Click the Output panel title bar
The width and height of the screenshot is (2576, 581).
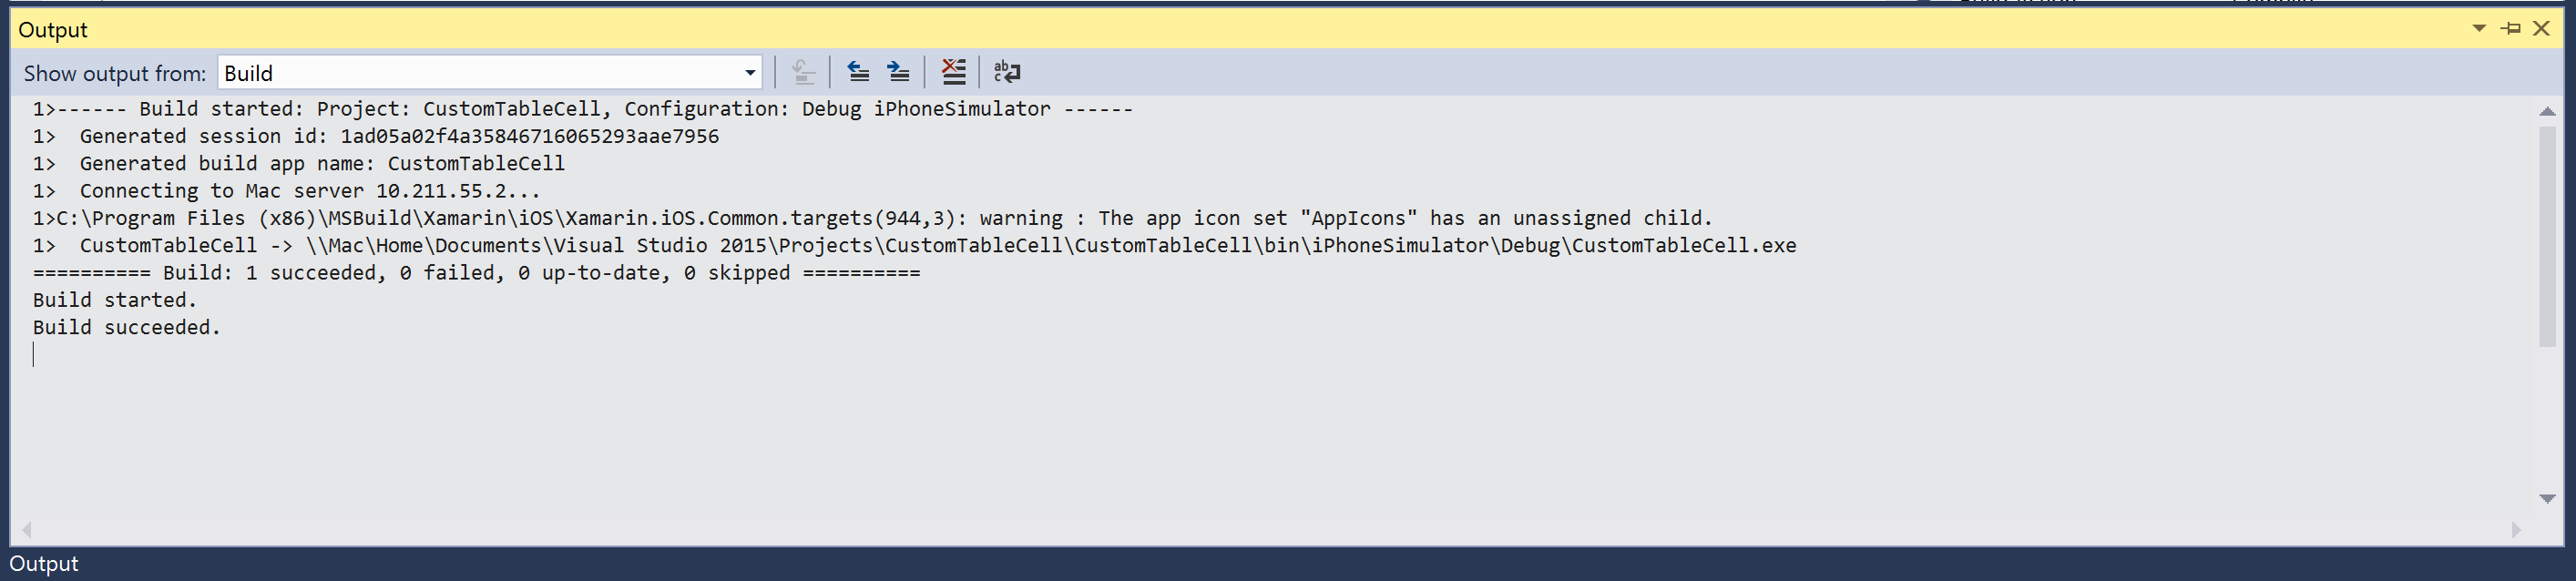pyautogui.click(x=1240, y=29)
